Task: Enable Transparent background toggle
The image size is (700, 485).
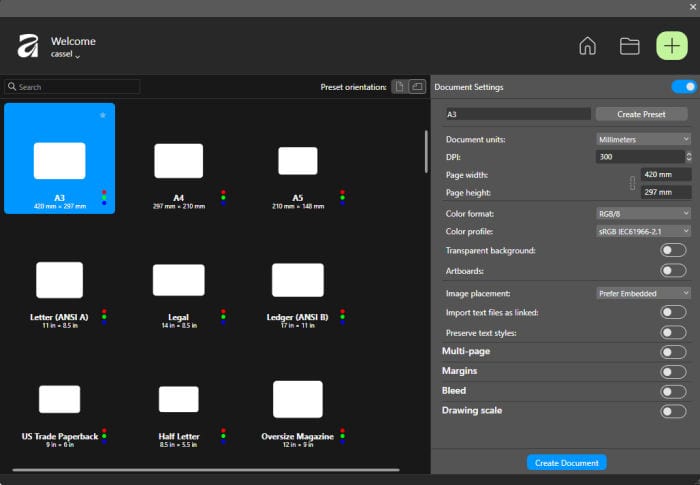Action: [x=673, y=250]
